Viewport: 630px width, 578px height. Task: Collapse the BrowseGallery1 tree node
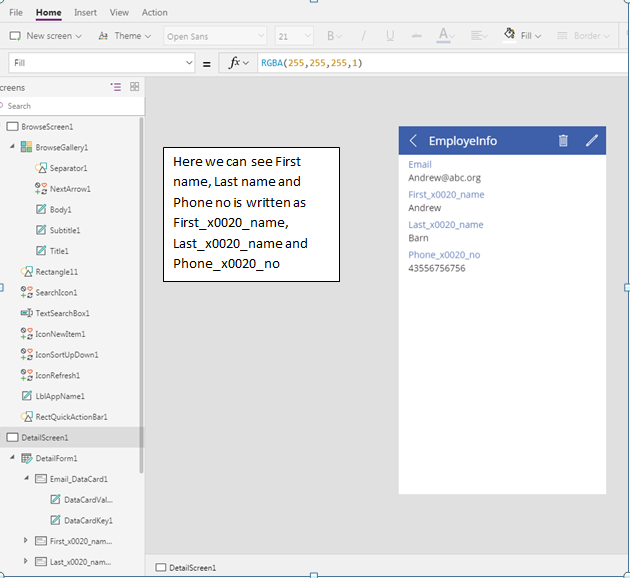tap(12, 147)
